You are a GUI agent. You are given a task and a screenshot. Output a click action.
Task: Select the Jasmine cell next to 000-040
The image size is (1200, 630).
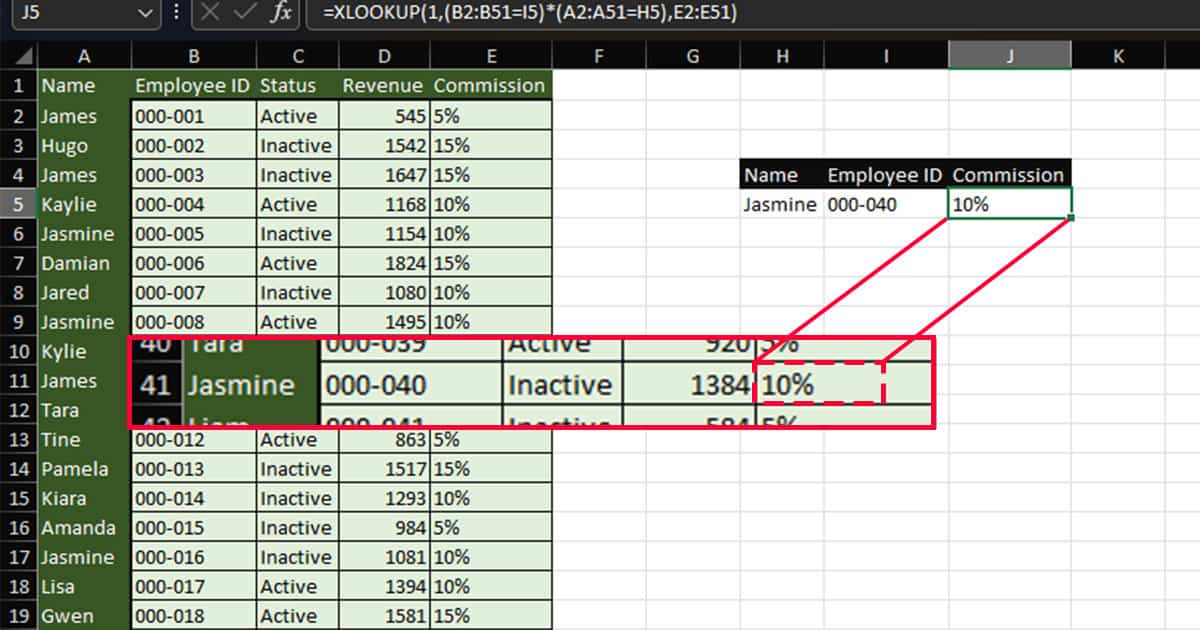click(x=780, y=204)
